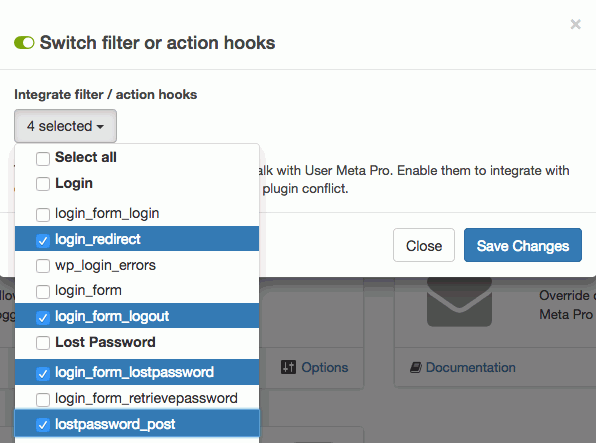The height and width of the screenshot is (443, 596).
Task: Open the '4 selected' dropdown
Action: [x=65, y=126]
